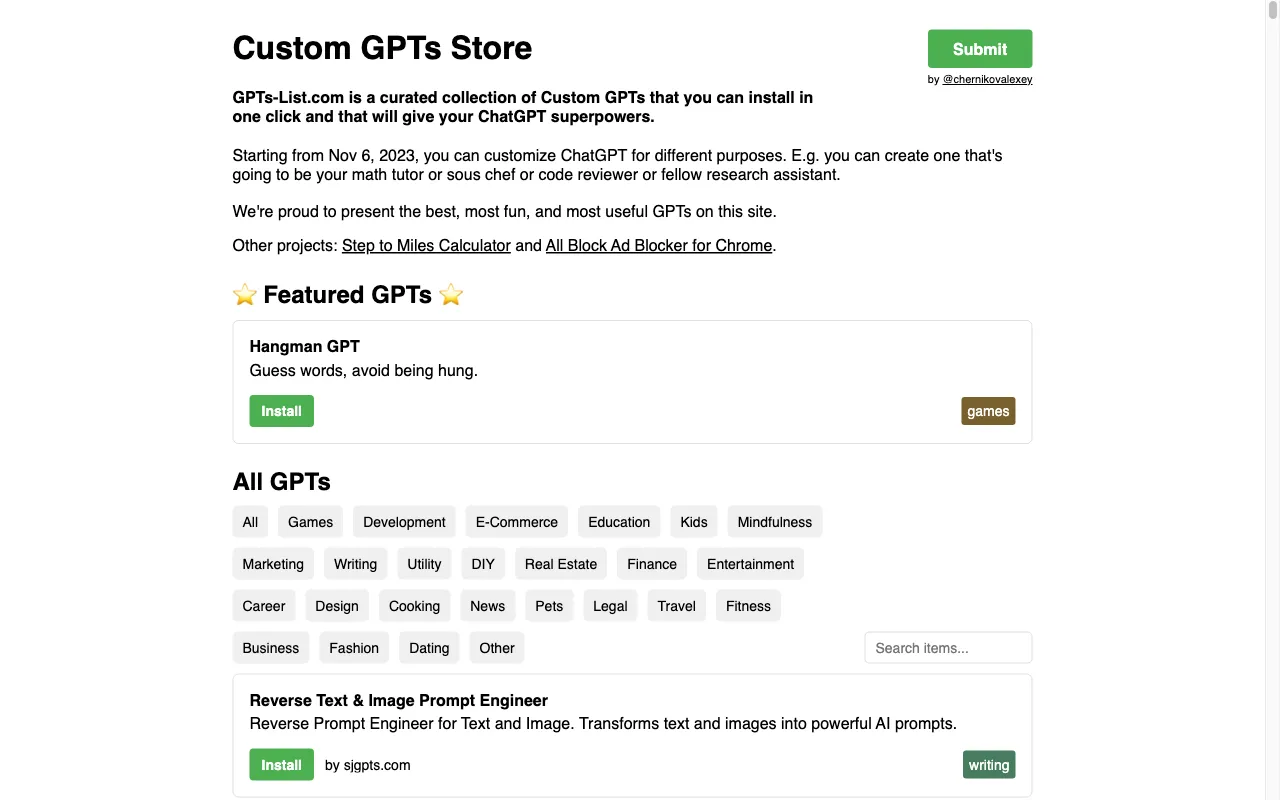The height and width of the screenshot is (800, 1280).
Task: Filter by Real Estate category
Action: pyautogui.click(x=561, y=564)
